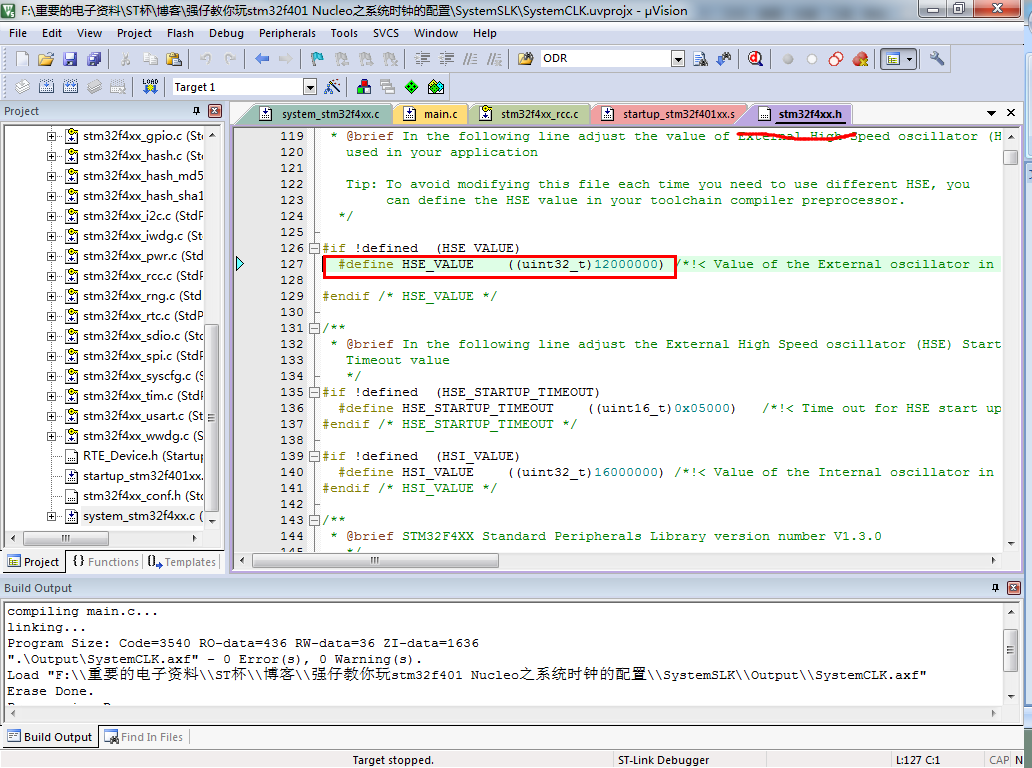Open the Project menu
This screenshot has height=768, width=1032.
point(134,33)
